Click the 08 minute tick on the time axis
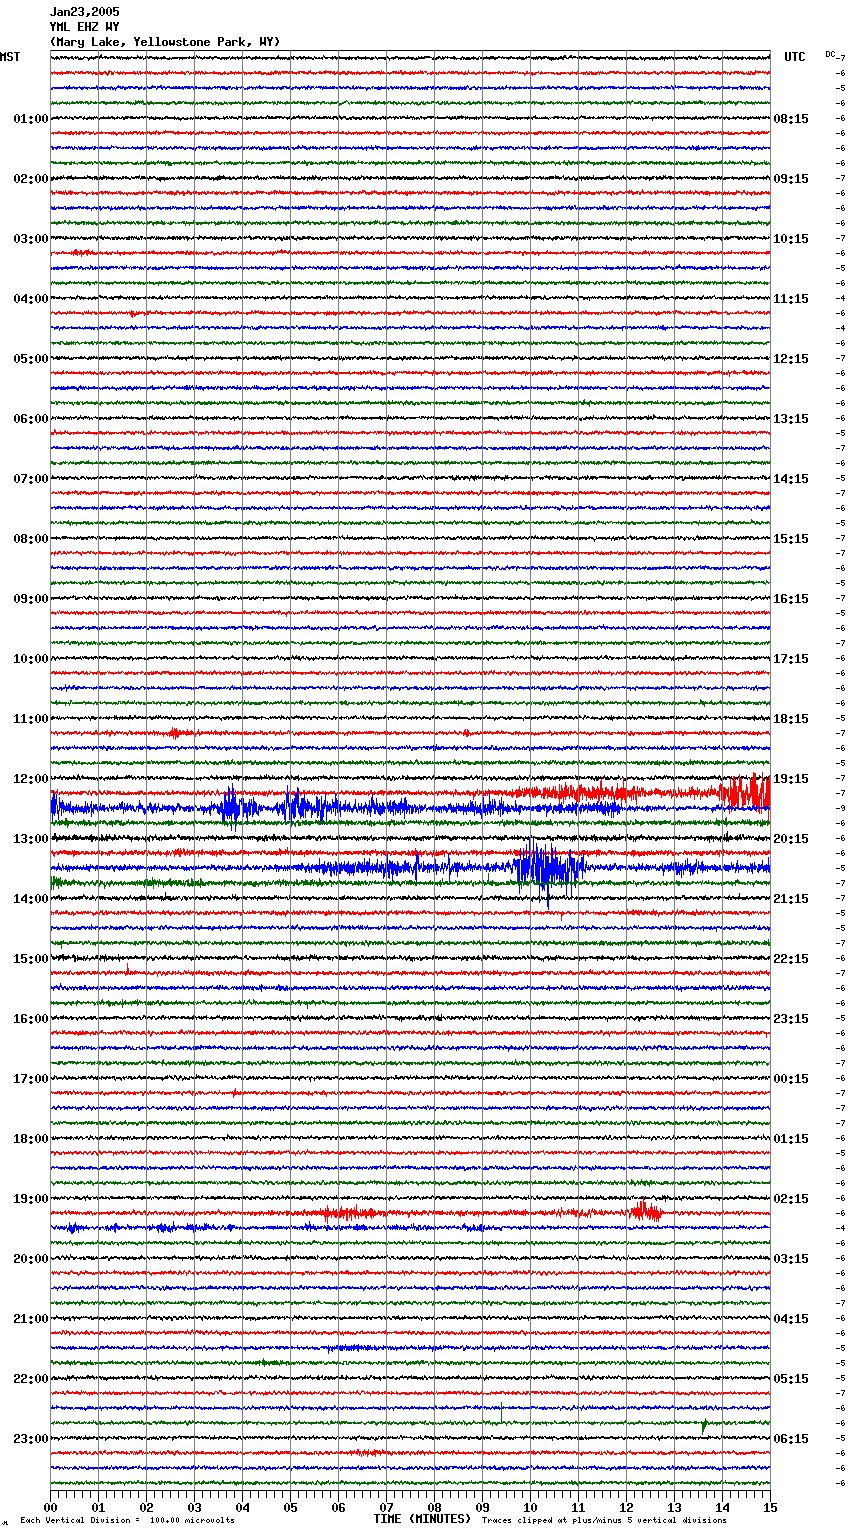The height and width of the screenshot is (1534, 850). 435,1507
